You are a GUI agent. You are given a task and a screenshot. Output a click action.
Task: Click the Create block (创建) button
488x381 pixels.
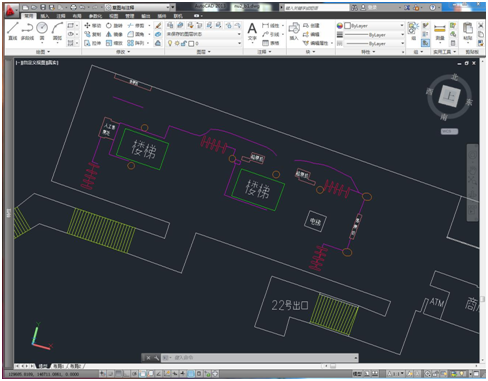point(311,25)
